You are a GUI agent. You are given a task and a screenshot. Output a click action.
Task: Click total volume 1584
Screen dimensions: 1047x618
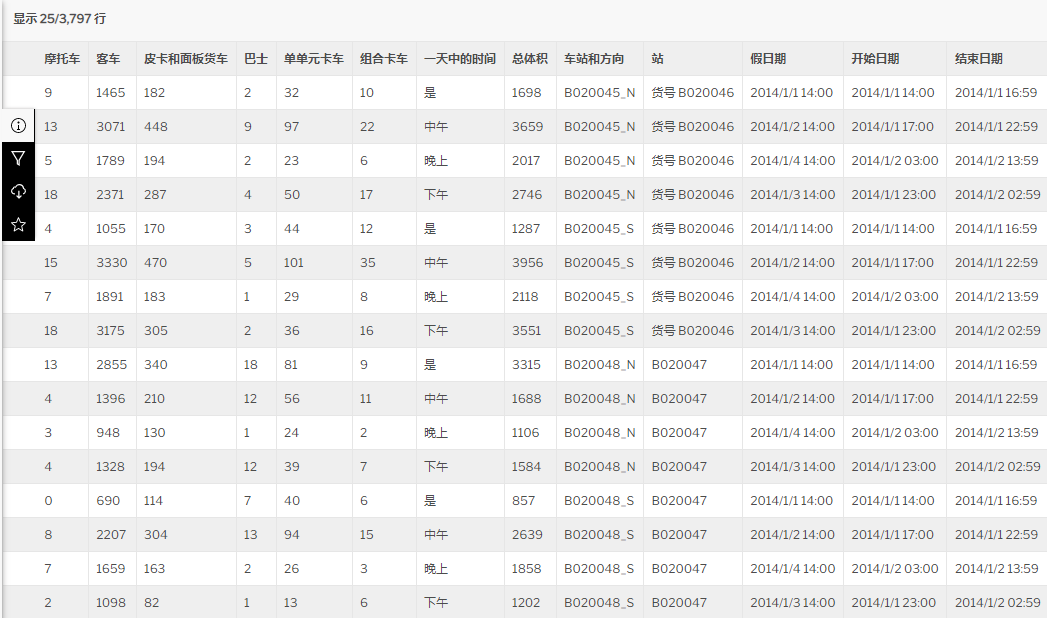click(526, 467)
